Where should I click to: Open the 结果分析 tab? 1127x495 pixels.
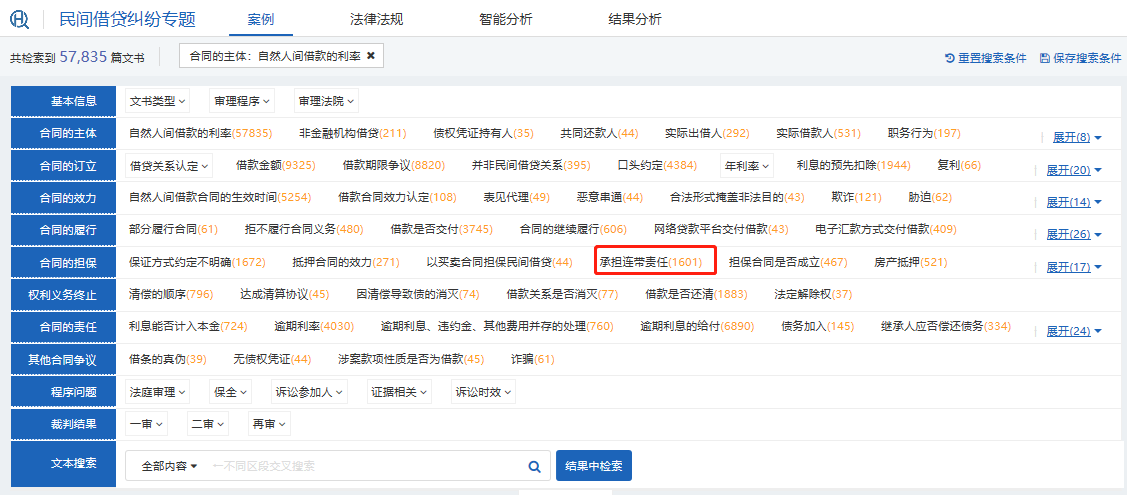coord(635,19)
